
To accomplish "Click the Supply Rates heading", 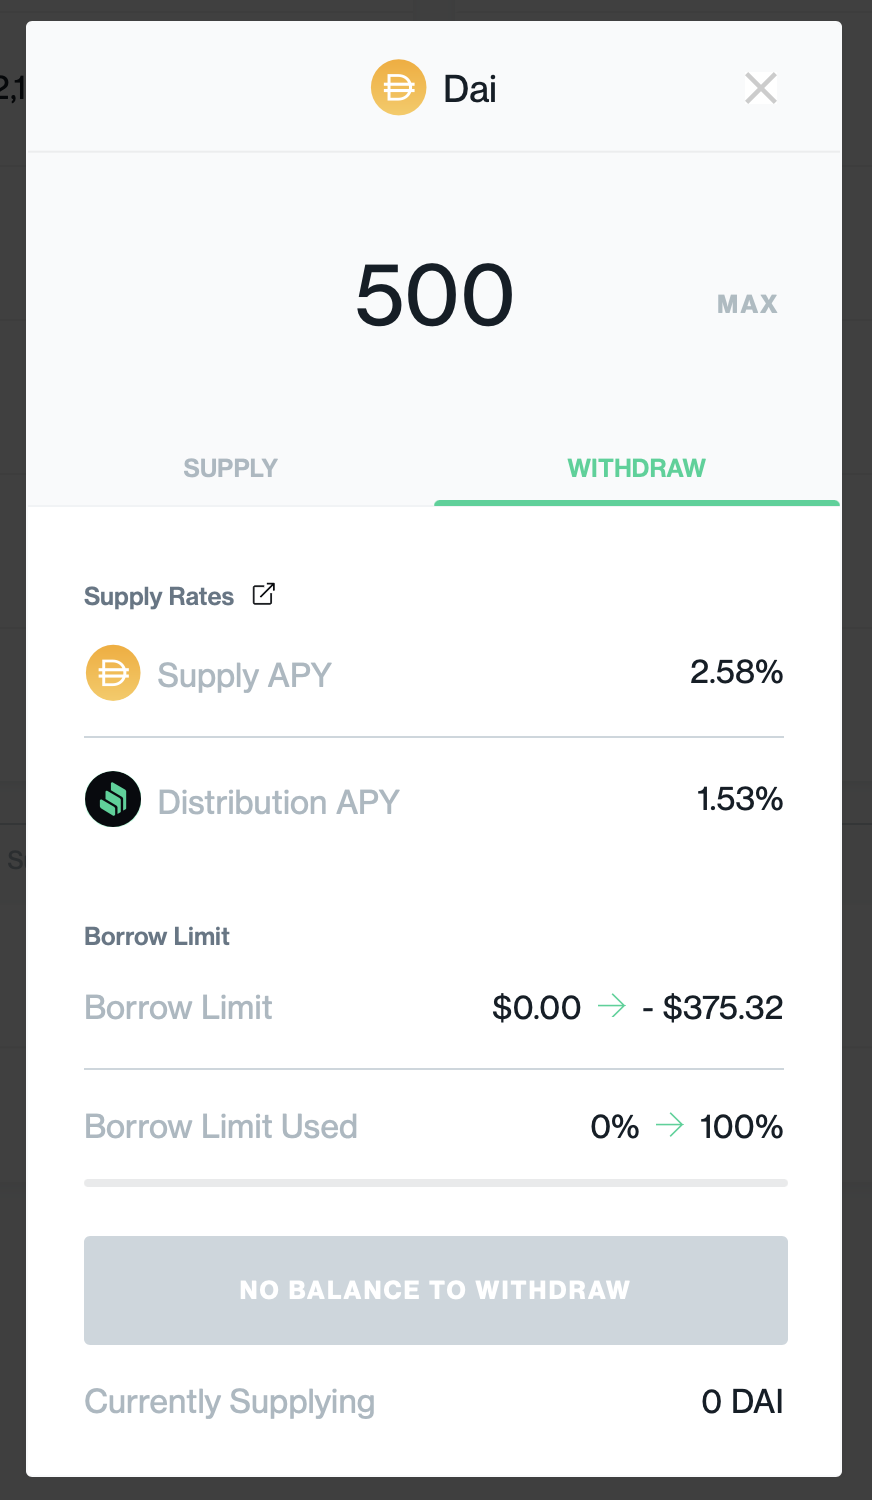I will (159, 597).
